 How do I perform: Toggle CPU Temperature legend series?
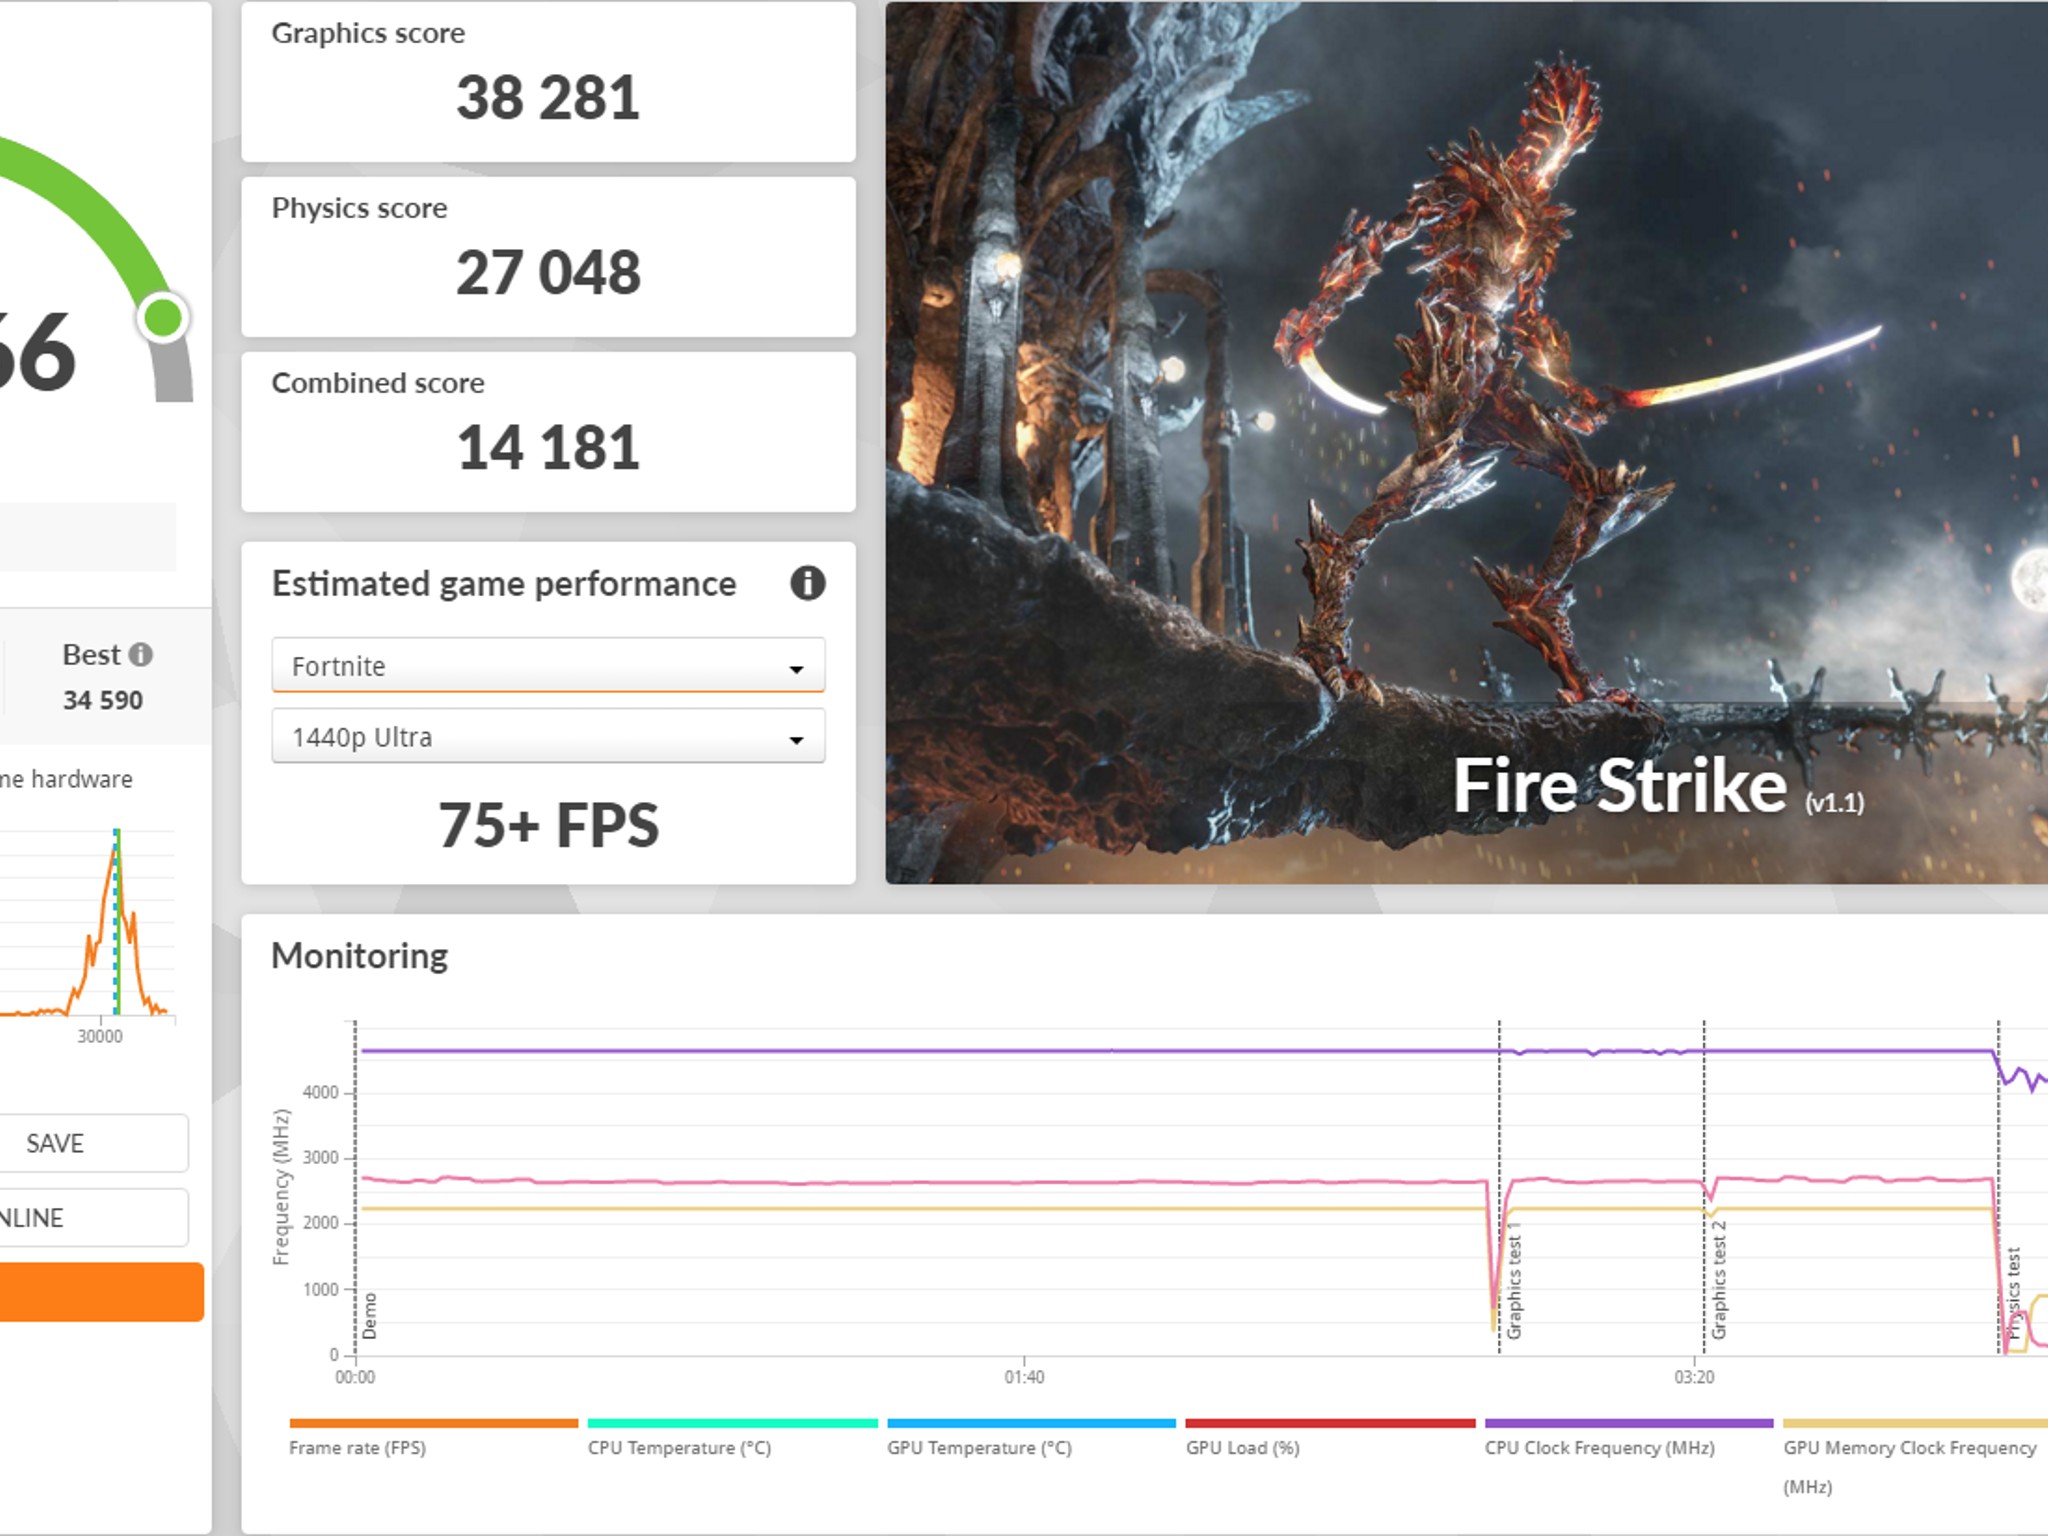732,1438
